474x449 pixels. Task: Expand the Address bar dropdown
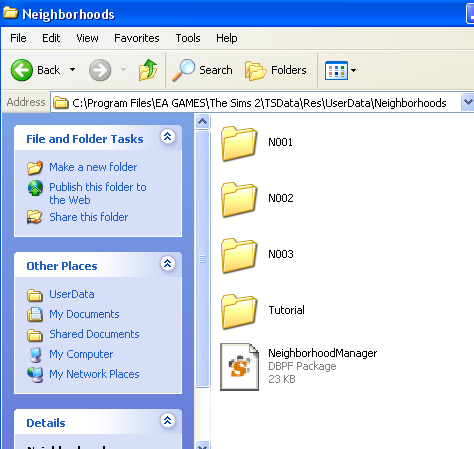pyautogui.click(x=468, y=102)
